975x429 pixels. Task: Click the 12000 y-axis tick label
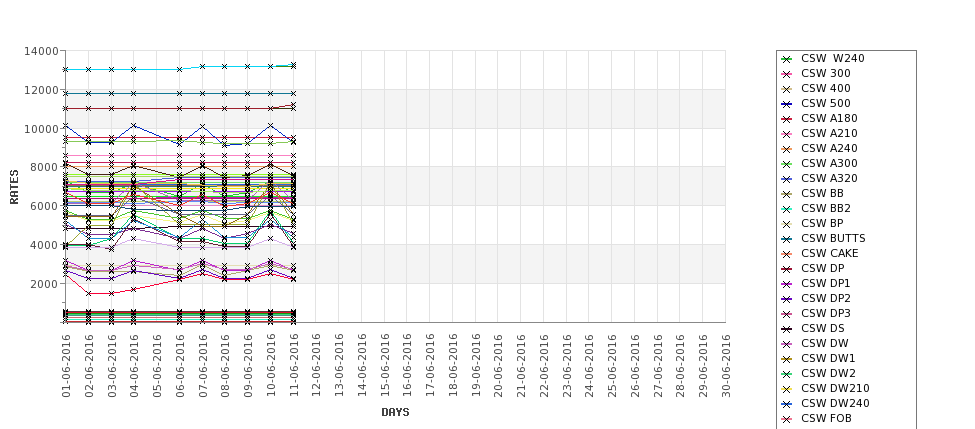(x=42, y=90)
